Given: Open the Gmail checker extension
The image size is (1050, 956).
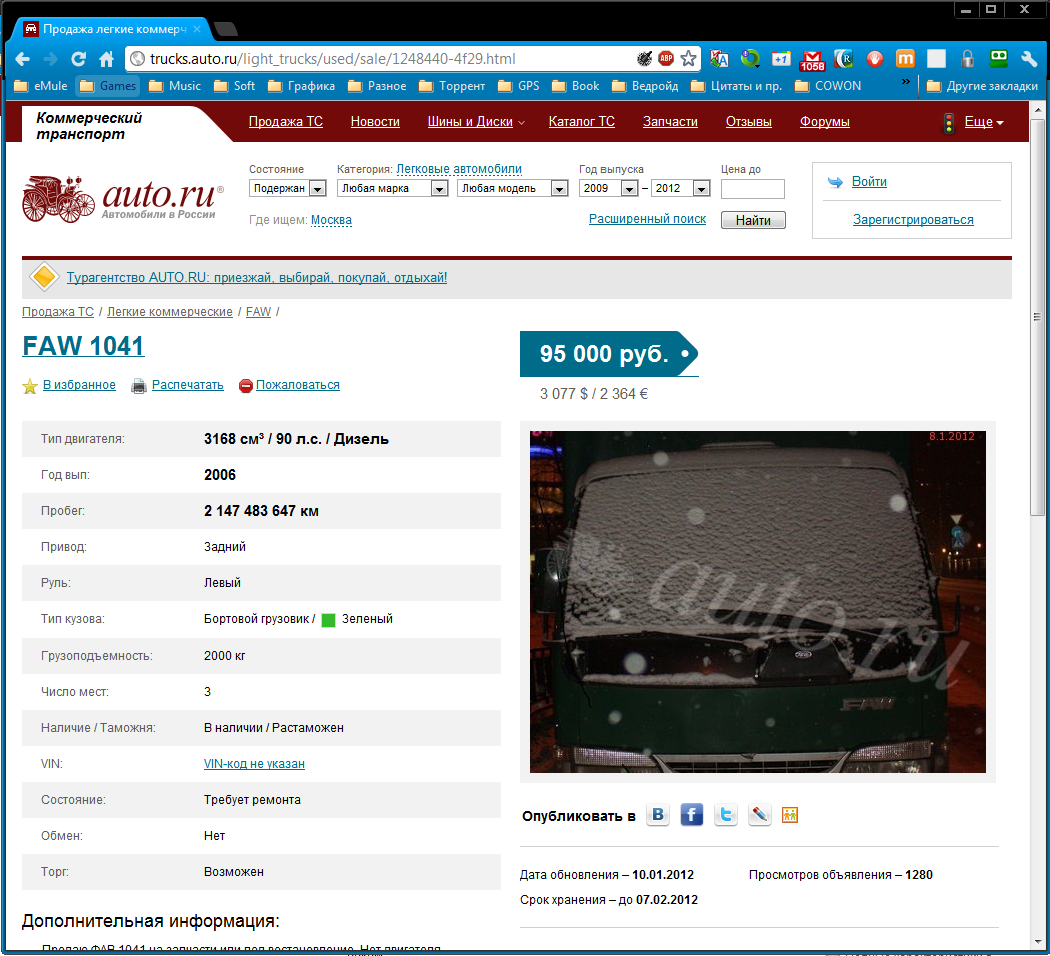Looking at the screenshot, I should click(x=813, y=59).
